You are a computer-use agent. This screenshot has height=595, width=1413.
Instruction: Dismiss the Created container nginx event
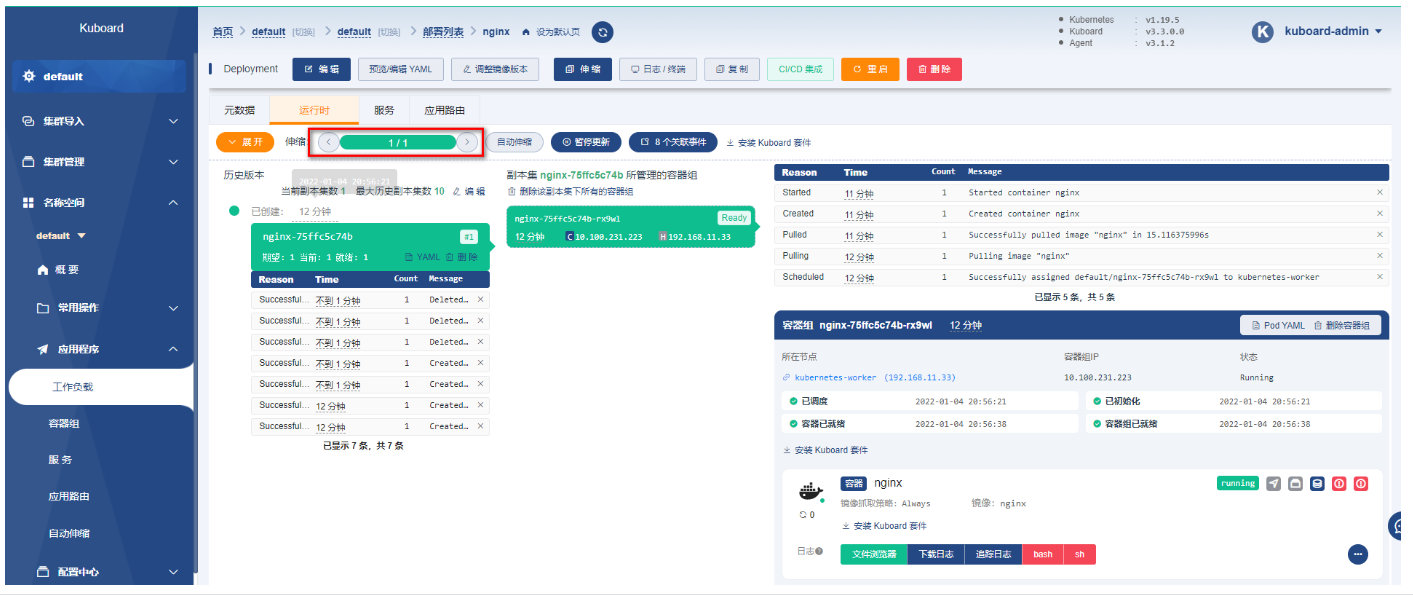point(1380,213)
